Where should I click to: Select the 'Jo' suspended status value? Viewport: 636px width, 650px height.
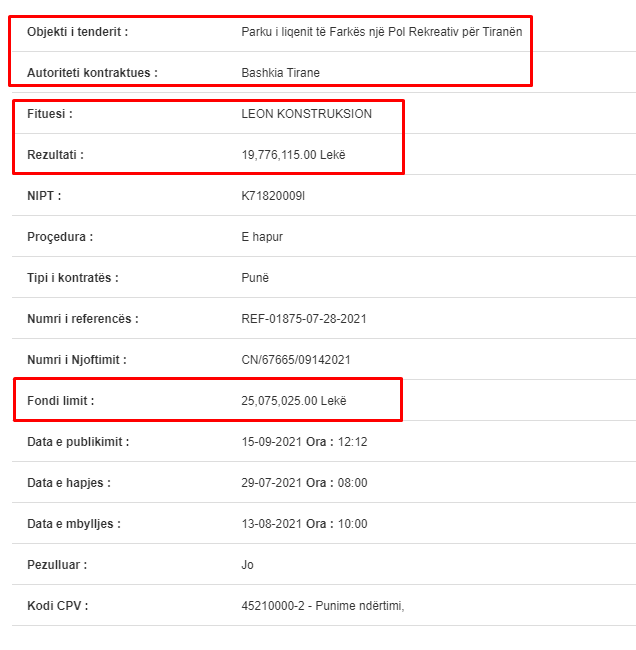coord(247,565)
